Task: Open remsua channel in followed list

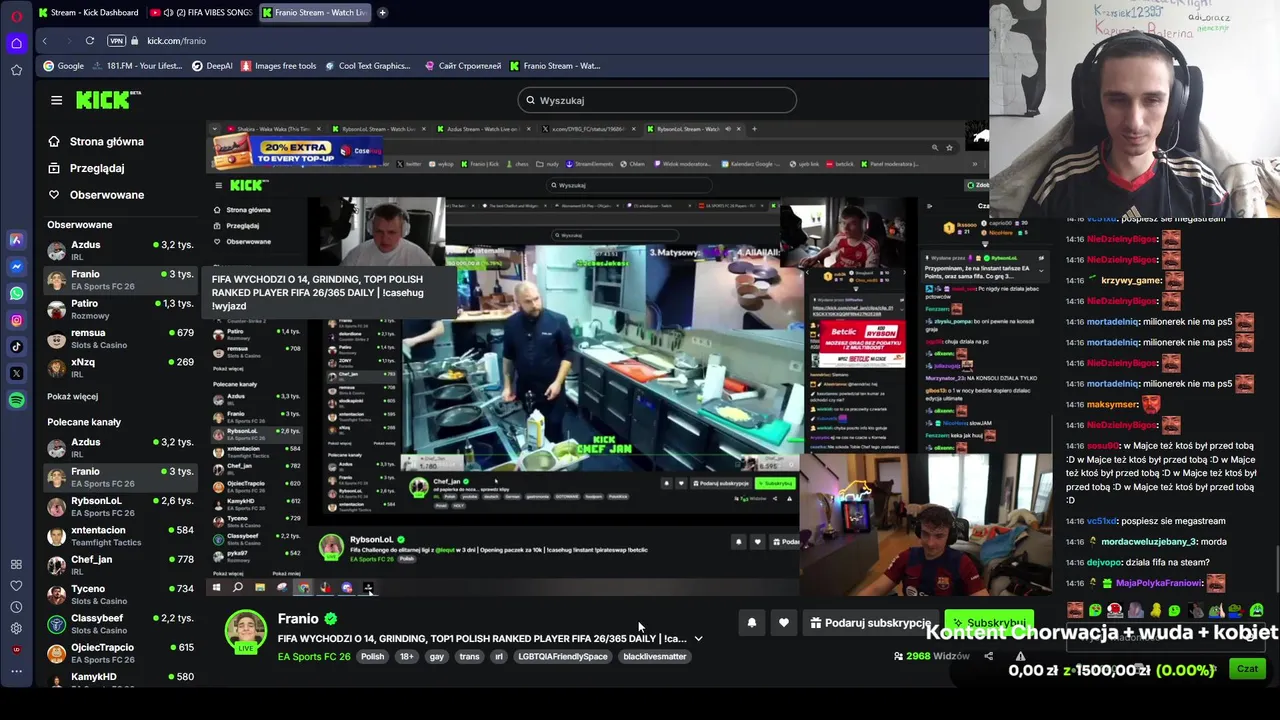Action: point(120,338)
